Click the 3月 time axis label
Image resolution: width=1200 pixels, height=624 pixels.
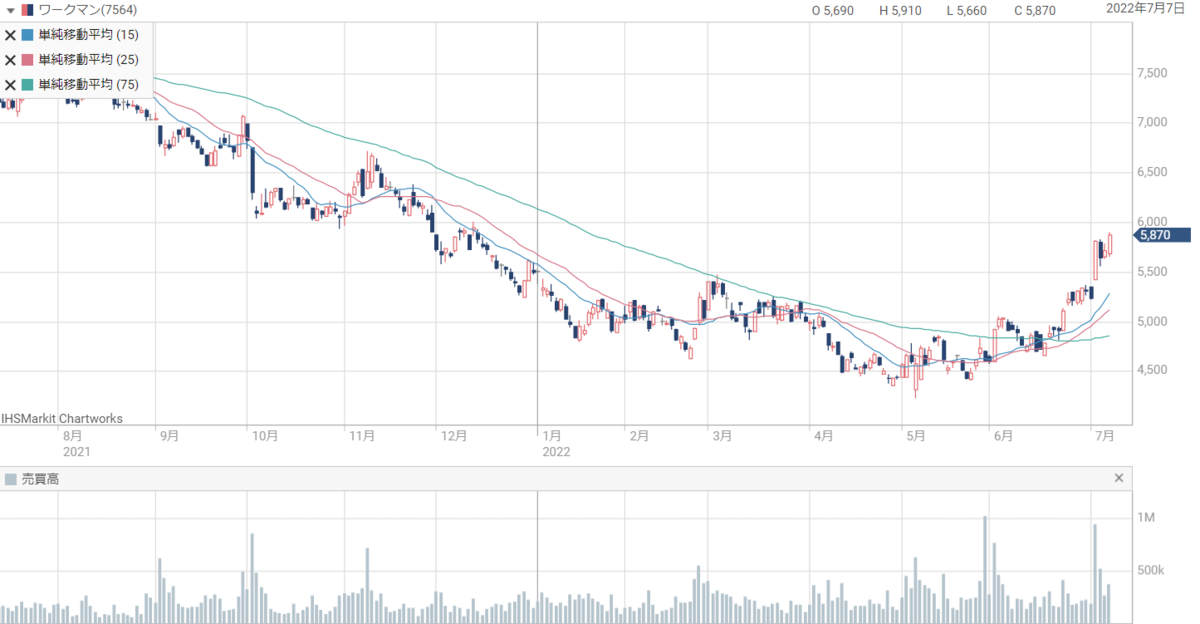721,436
